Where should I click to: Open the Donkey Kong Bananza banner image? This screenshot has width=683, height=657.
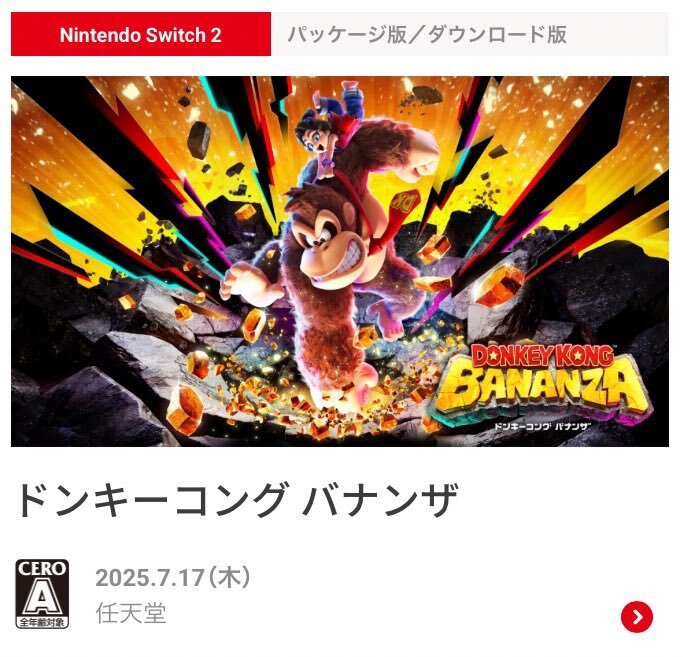pos(340,261)
